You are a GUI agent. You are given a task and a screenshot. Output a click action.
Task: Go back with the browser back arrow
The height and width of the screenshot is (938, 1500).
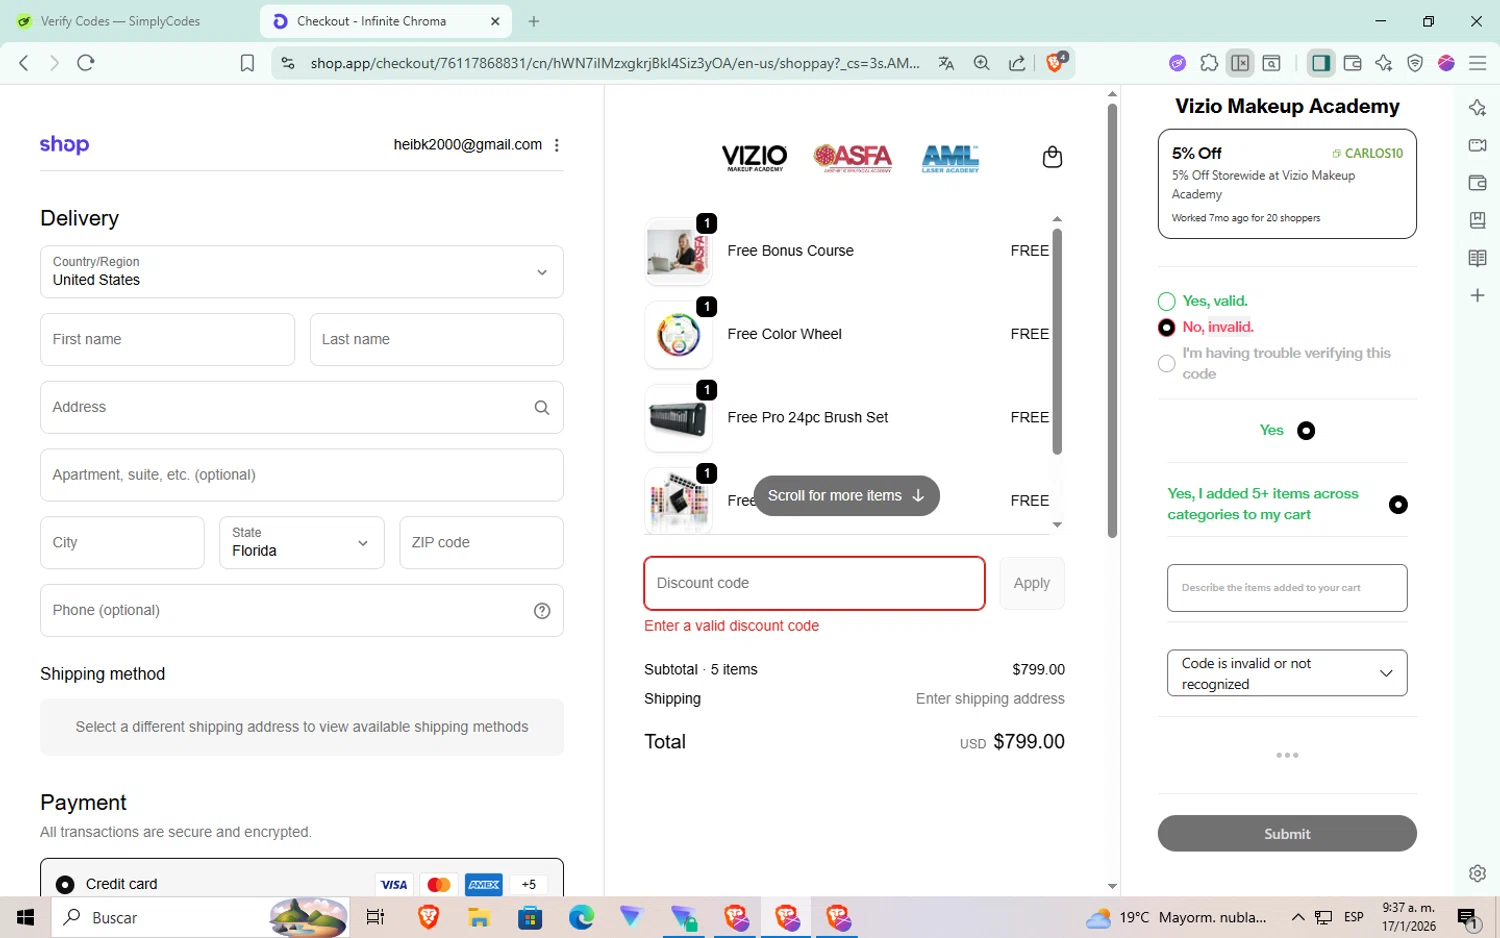(24, 63)
